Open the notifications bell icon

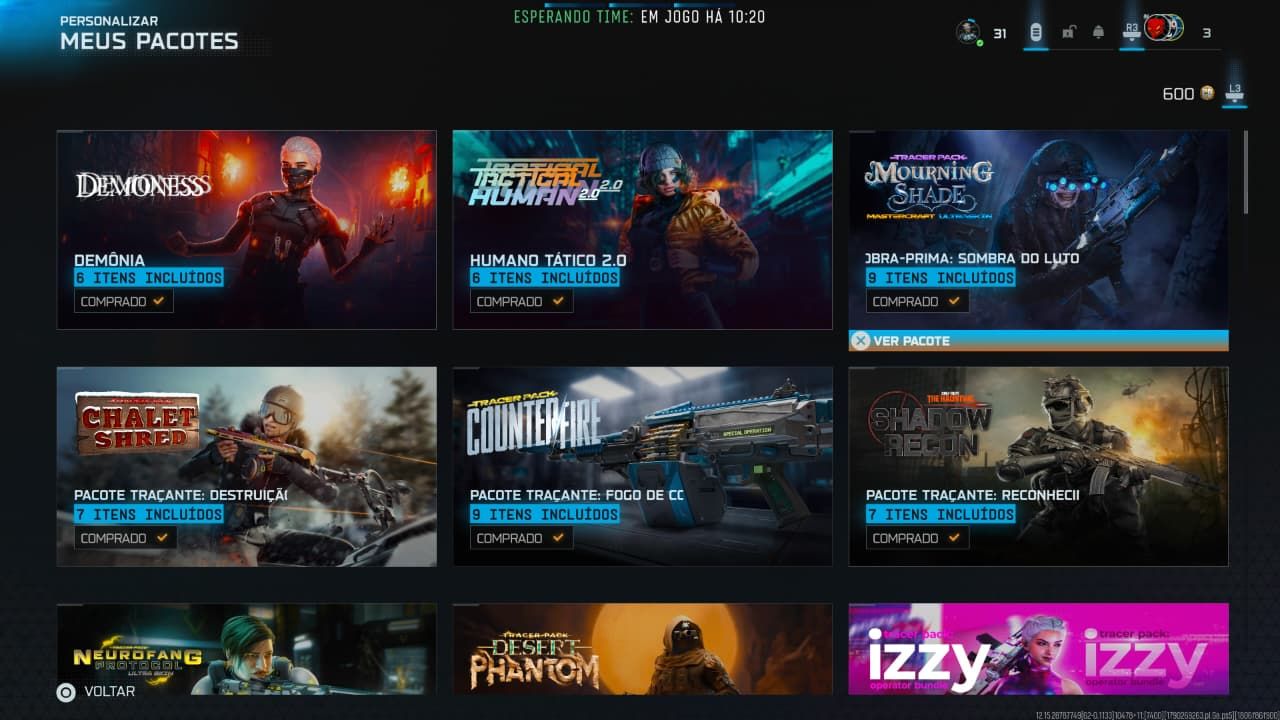(1098, 33)
